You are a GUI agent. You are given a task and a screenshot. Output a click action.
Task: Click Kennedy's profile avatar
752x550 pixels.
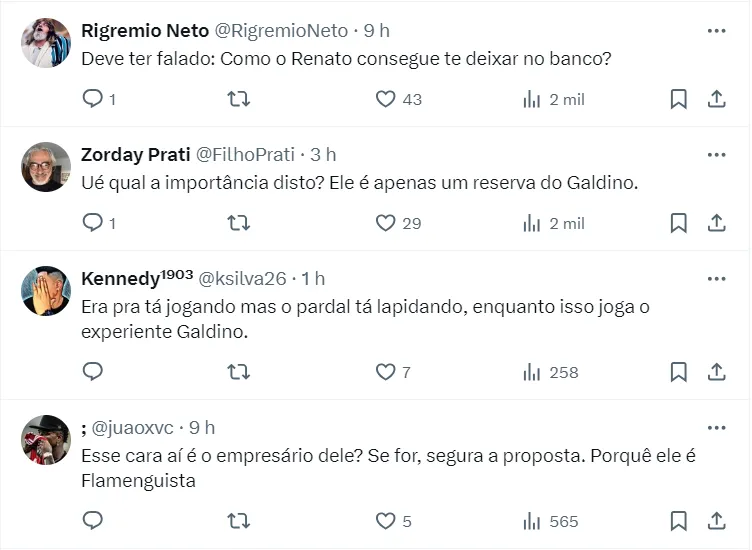tap(46, 291)
